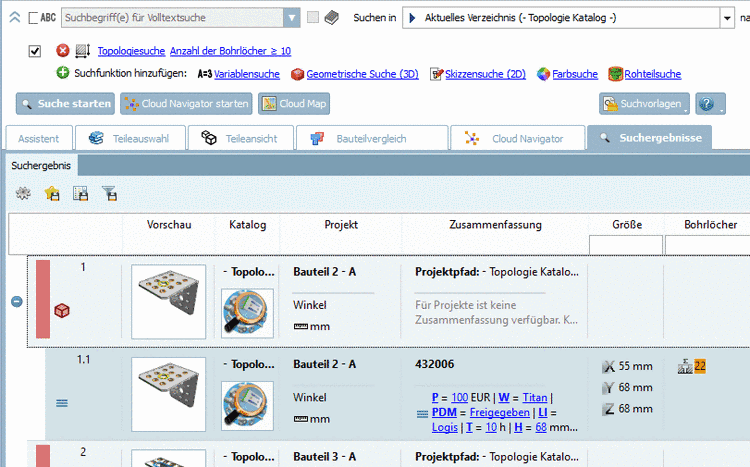Open Skizzensuche (2D) link
This screenshot has width=750, height=467.
pyautogui.click(x=485, y=74)
